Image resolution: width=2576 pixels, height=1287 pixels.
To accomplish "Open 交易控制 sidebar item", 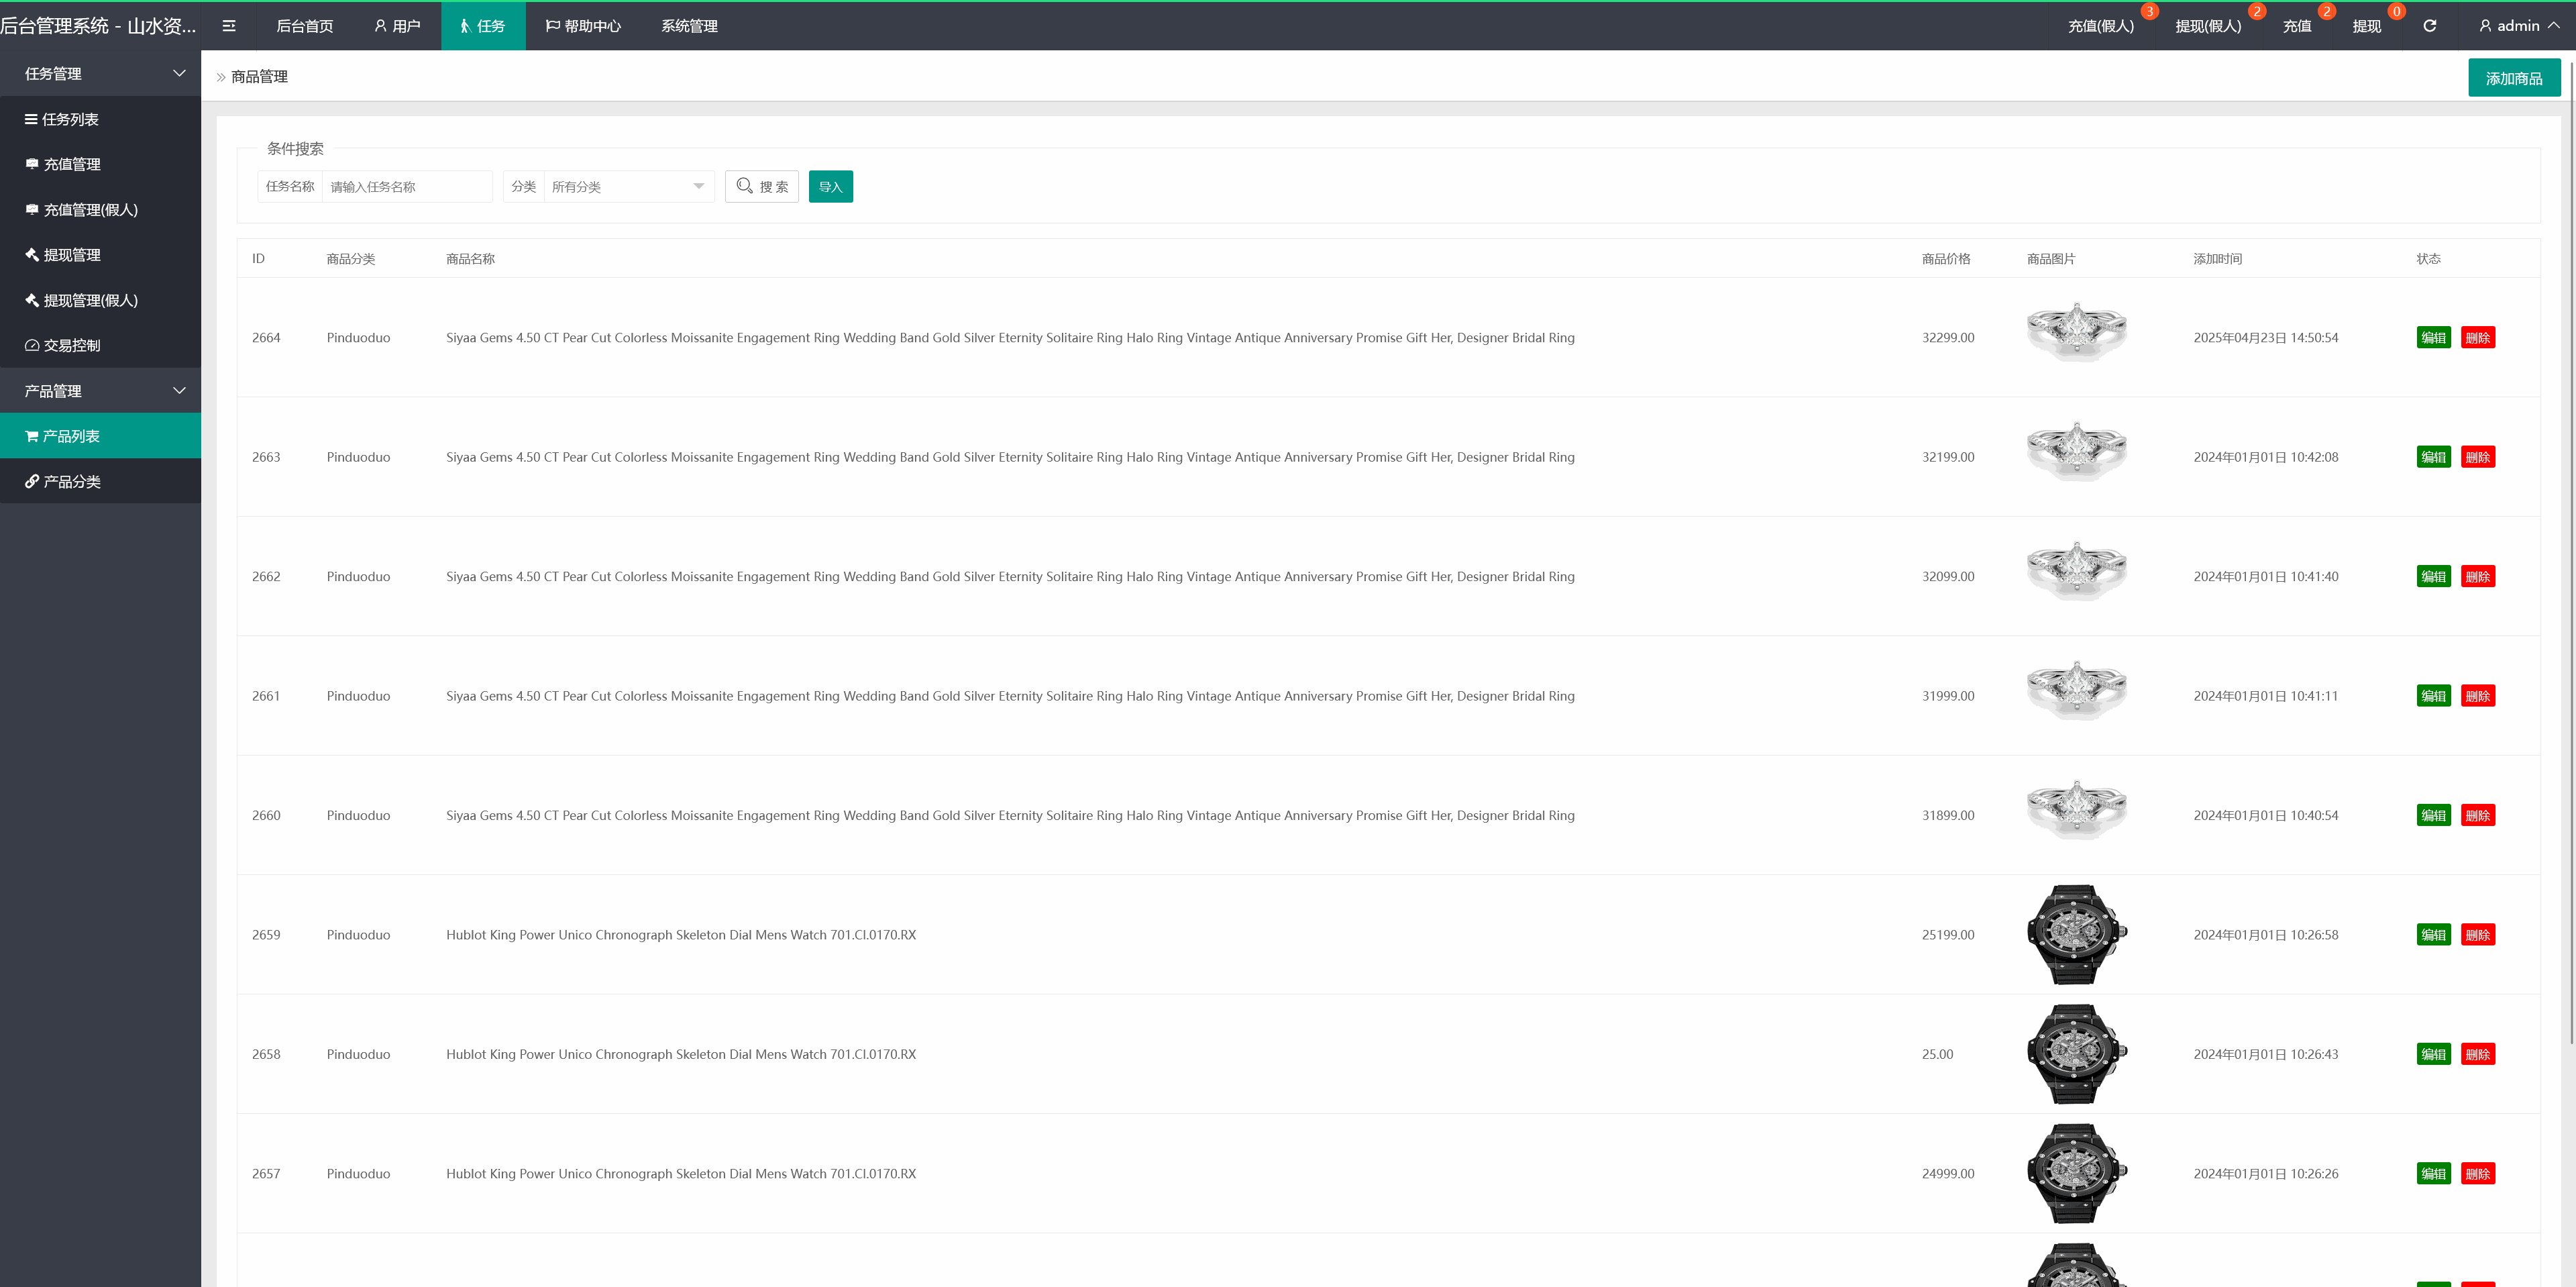I will (71, 345).
